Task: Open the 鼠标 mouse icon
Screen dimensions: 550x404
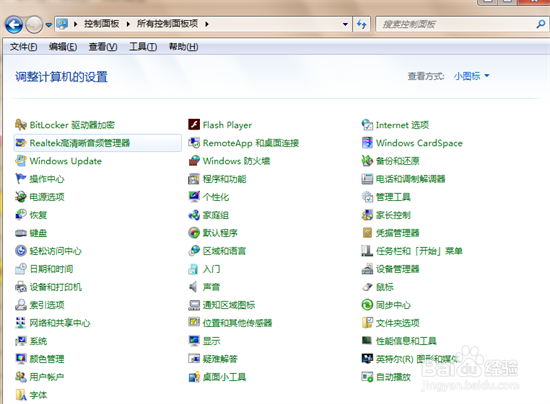Action: tap(367, 287)
